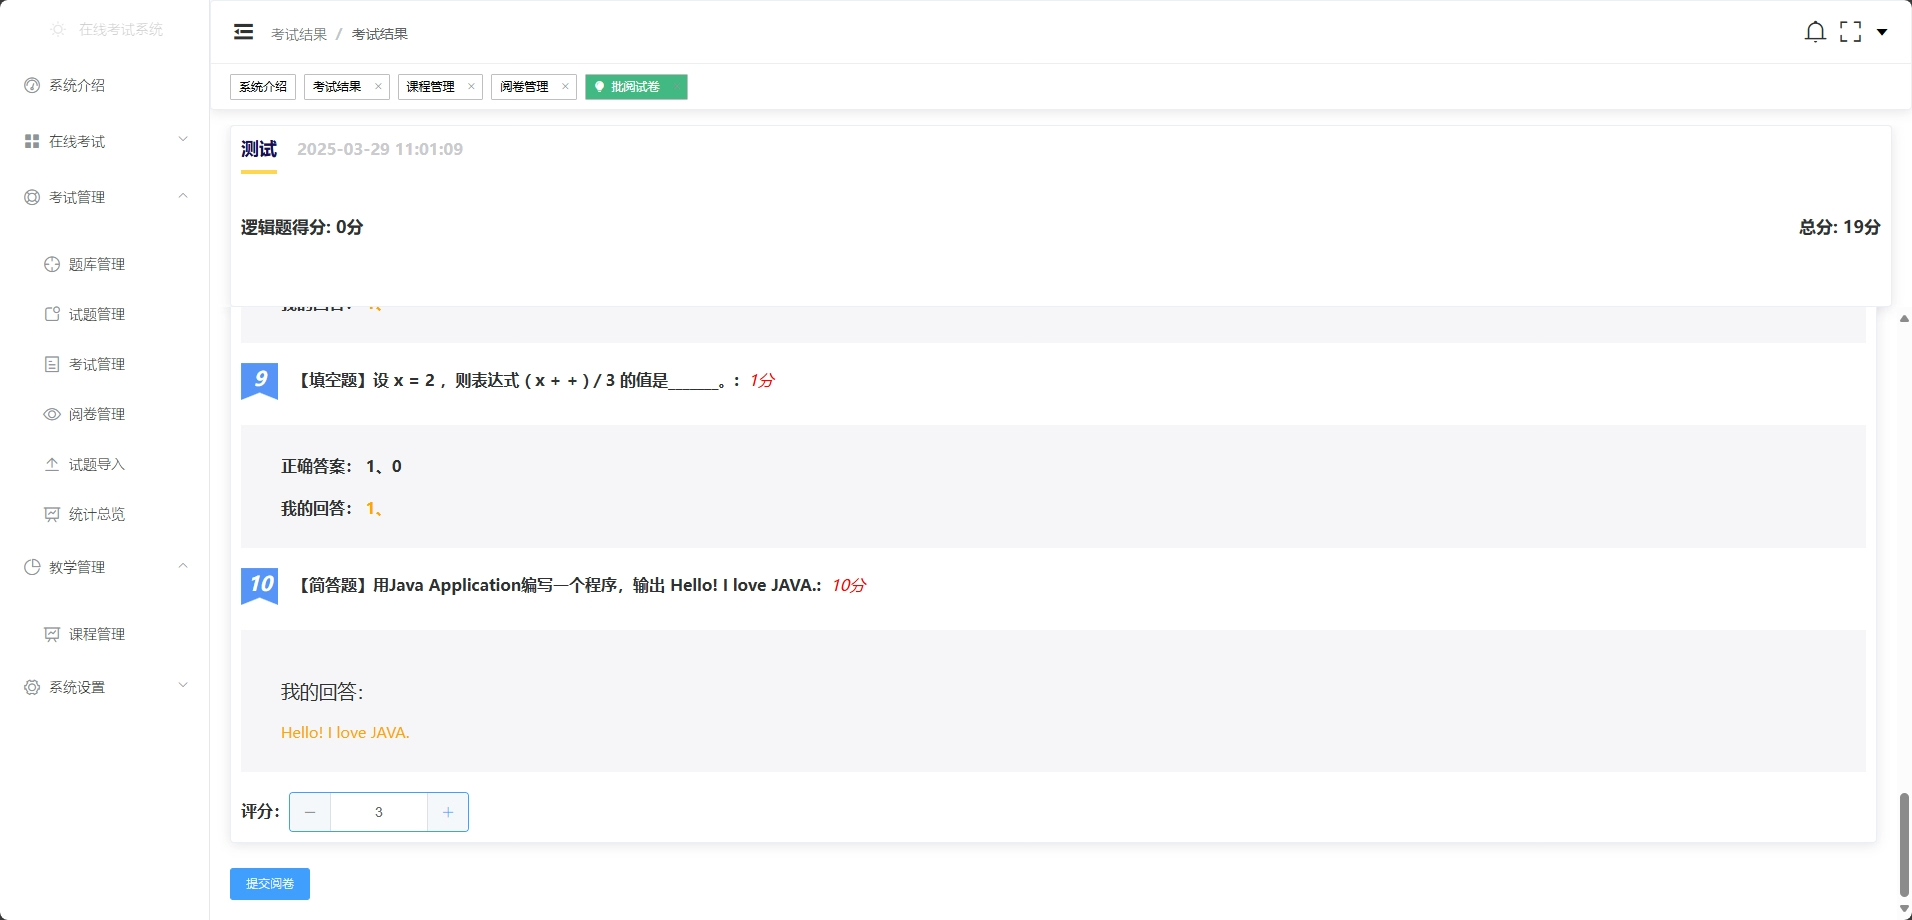
Task: Click the question 10 number badge
Action: (x=260, y=586)
